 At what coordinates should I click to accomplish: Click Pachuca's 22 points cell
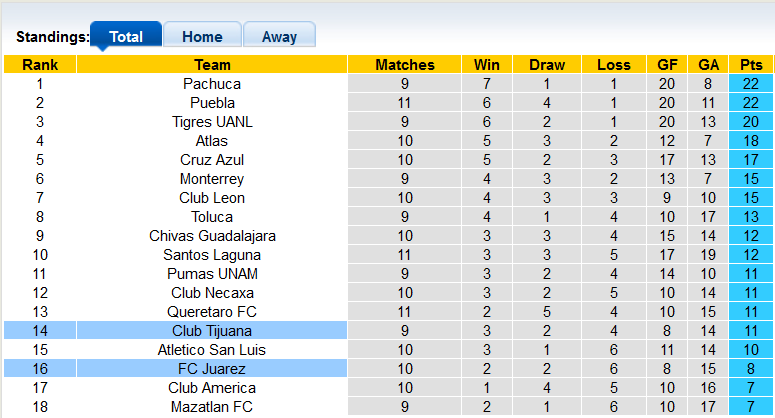[x=751, y=84]
